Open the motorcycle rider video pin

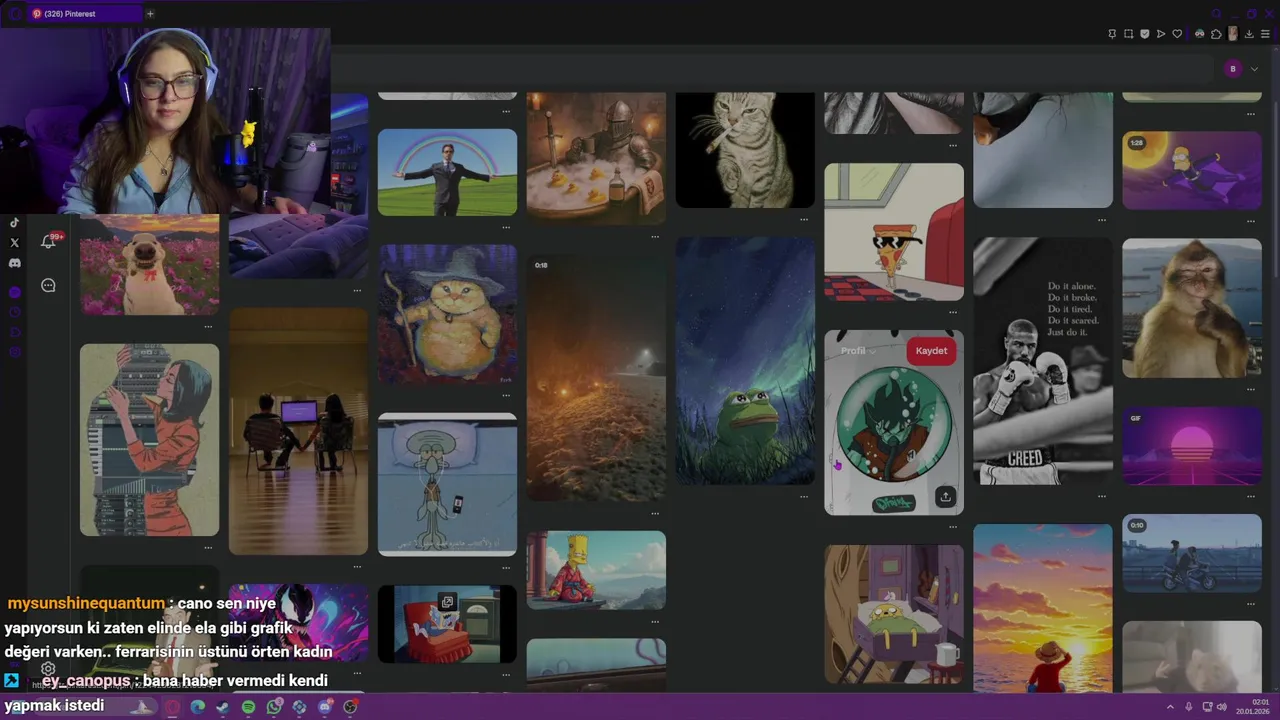(x=1192, y=553)
